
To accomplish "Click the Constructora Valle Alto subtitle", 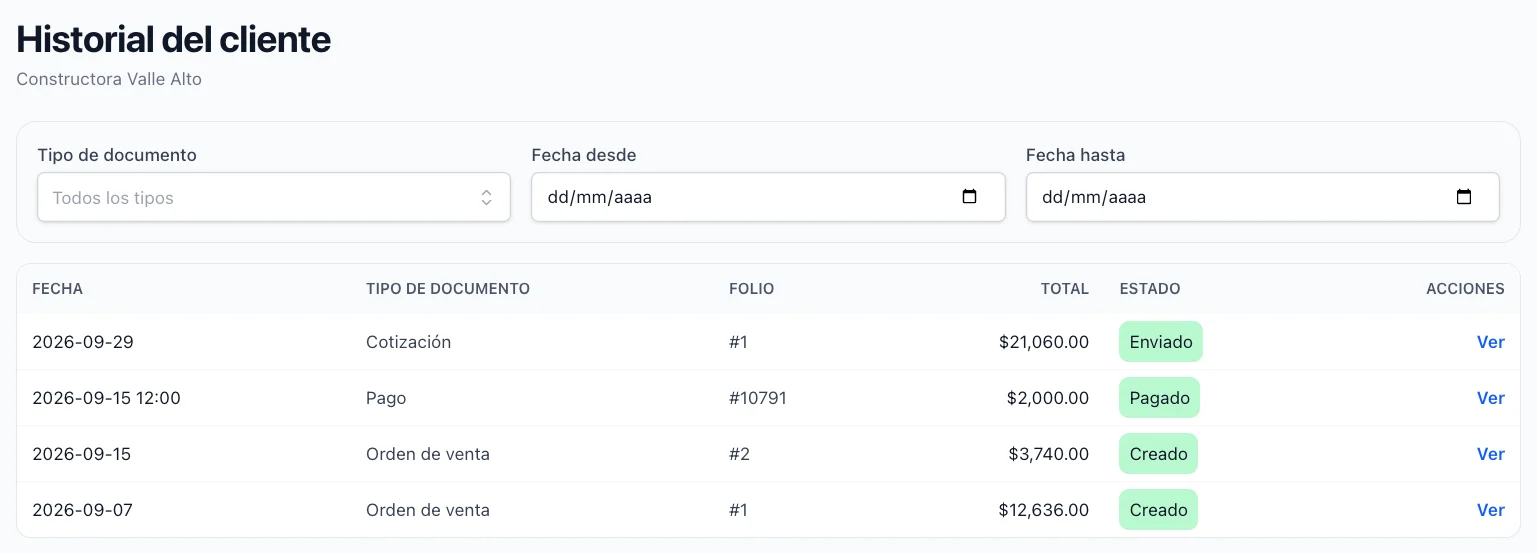I will pos(109,79).
